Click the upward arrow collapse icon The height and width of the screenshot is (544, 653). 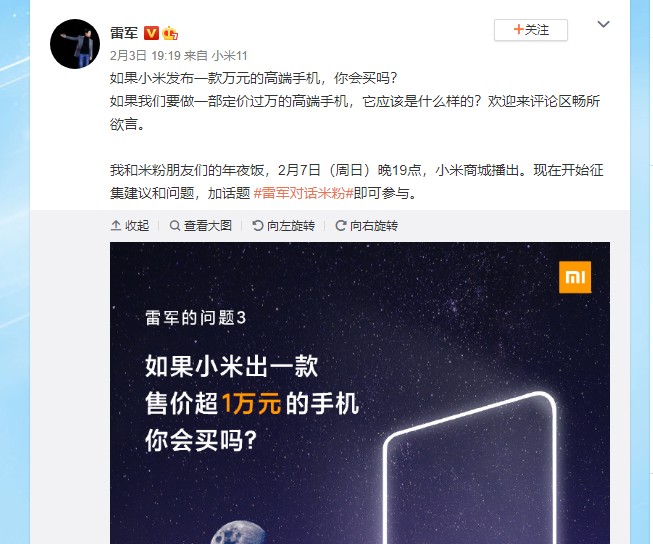pos(116,225)
